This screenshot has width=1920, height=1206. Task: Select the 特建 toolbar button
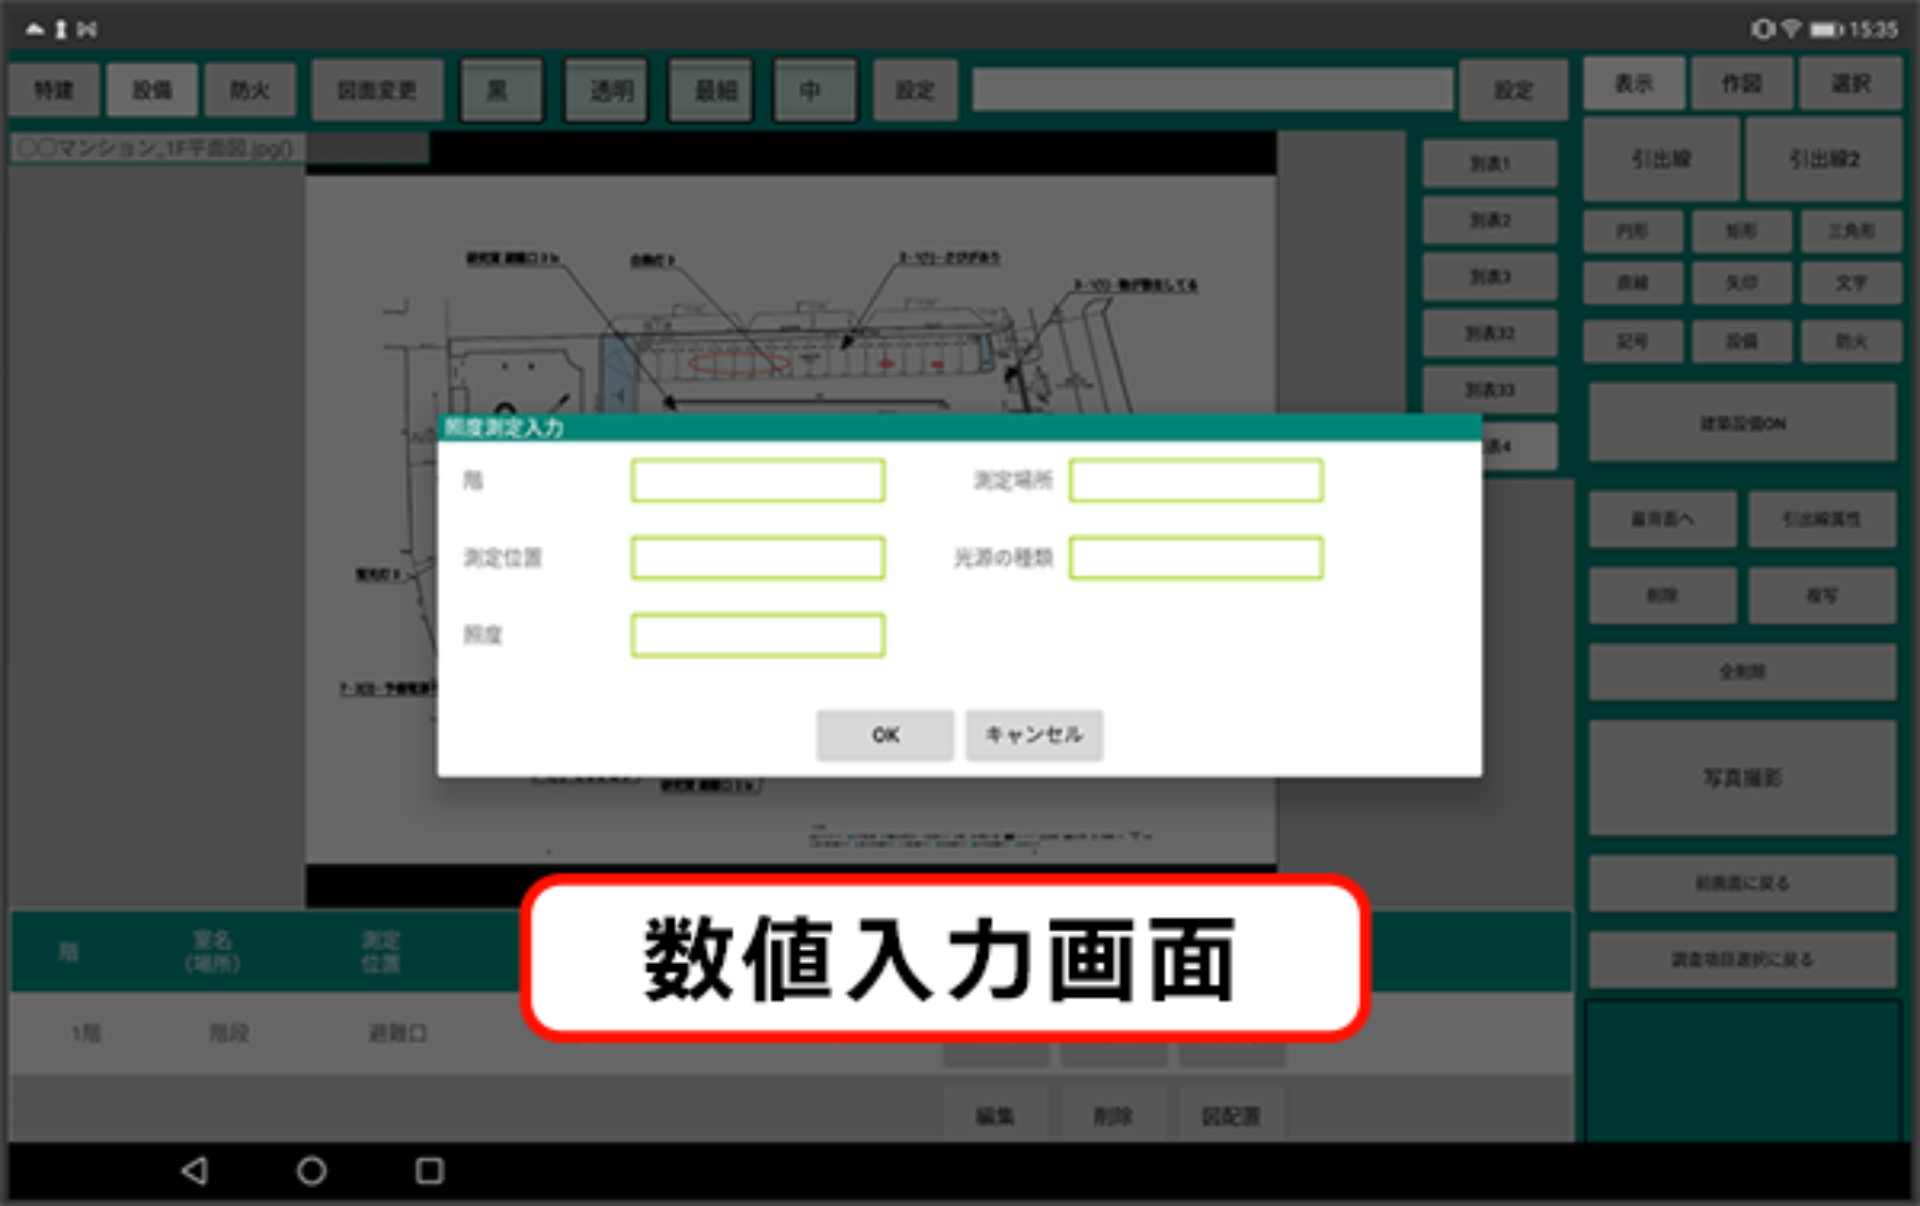pos(54,90)
